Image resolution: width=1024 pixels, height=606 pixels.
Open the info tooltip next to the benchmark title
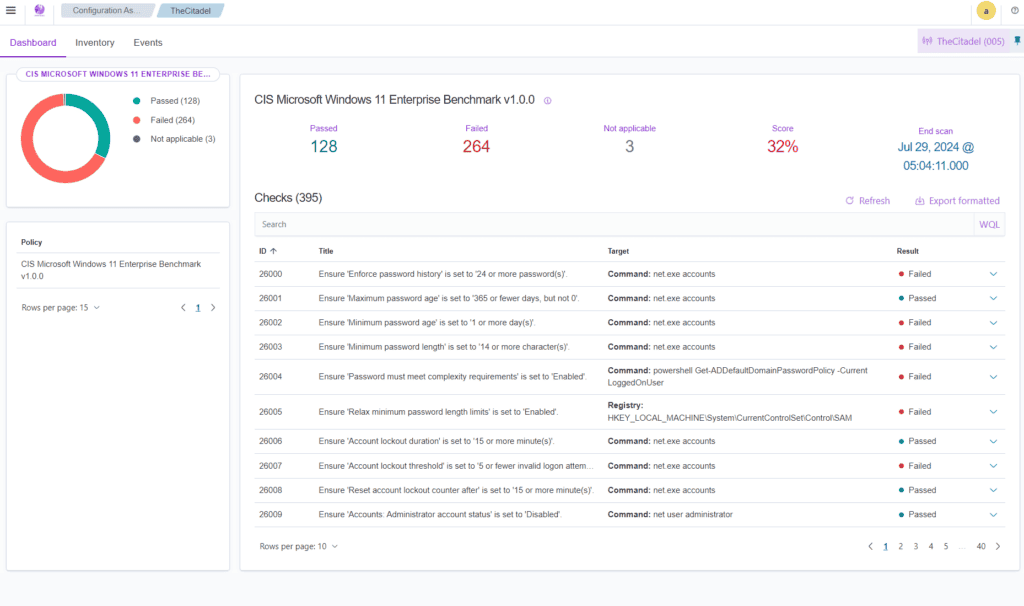click(x=546, y=100)
